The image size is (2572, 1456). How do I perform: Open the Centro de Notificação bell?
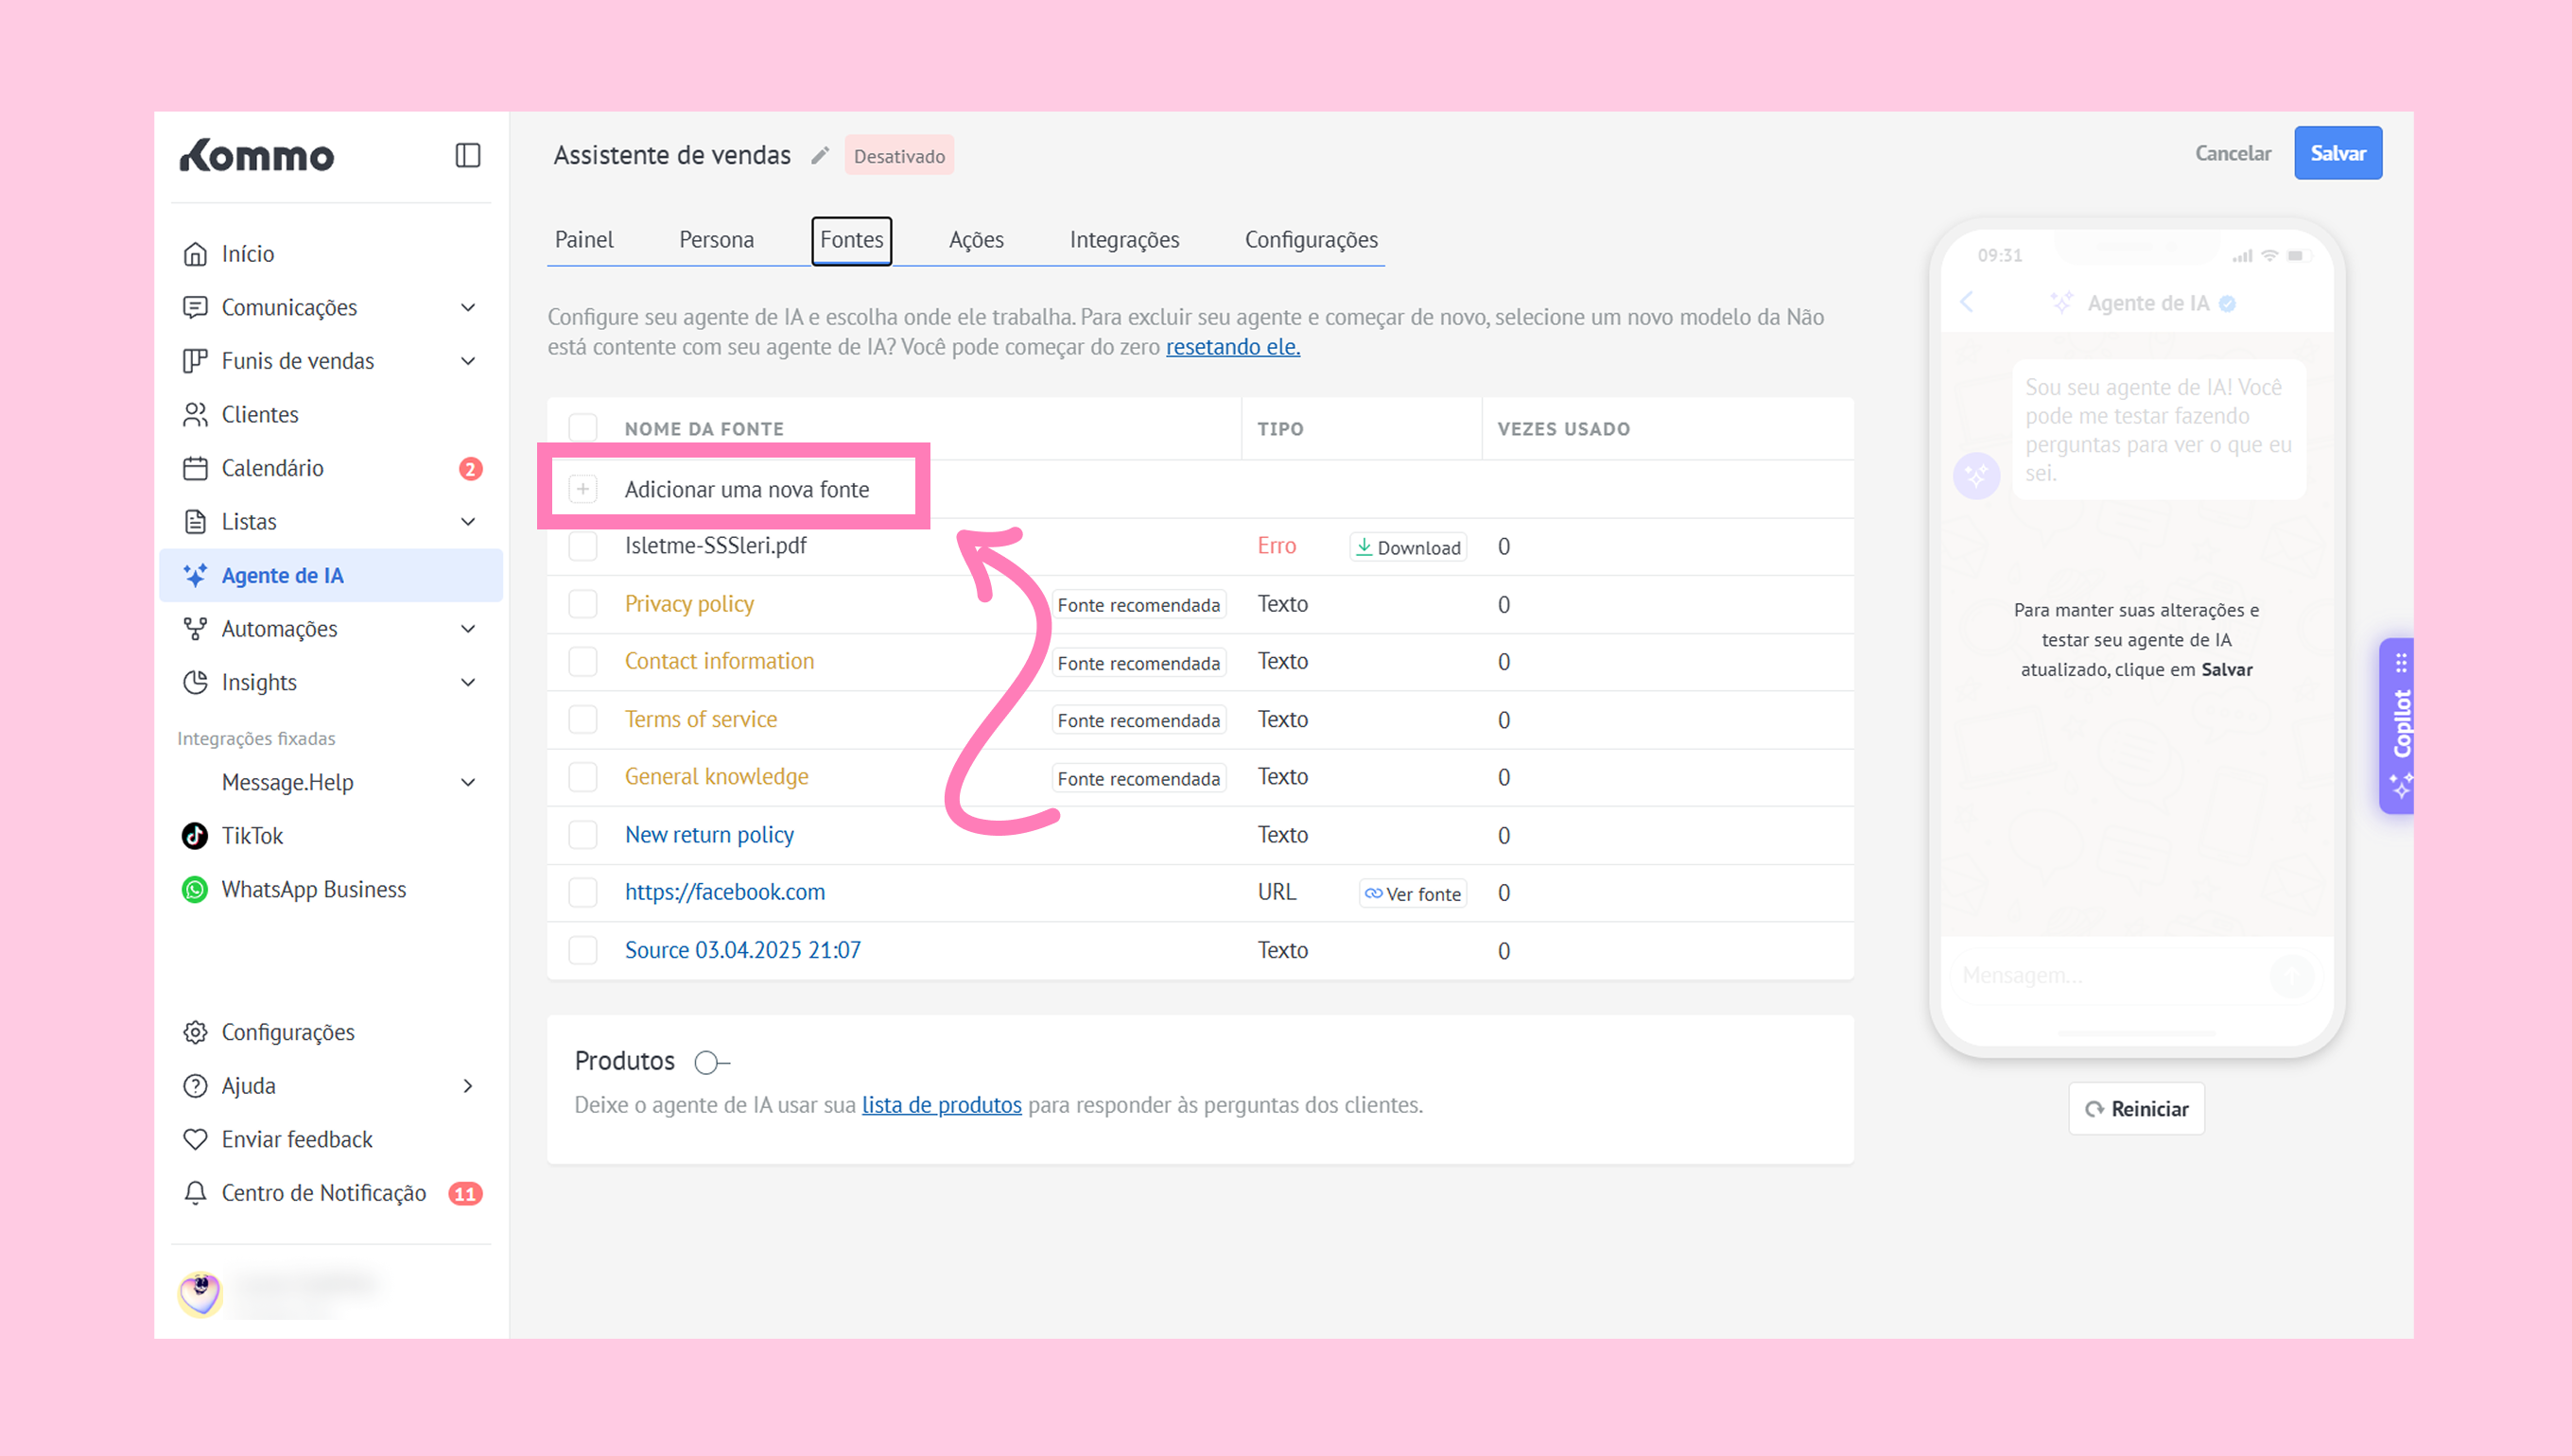pyautogui.click(x=195, y=1193)
